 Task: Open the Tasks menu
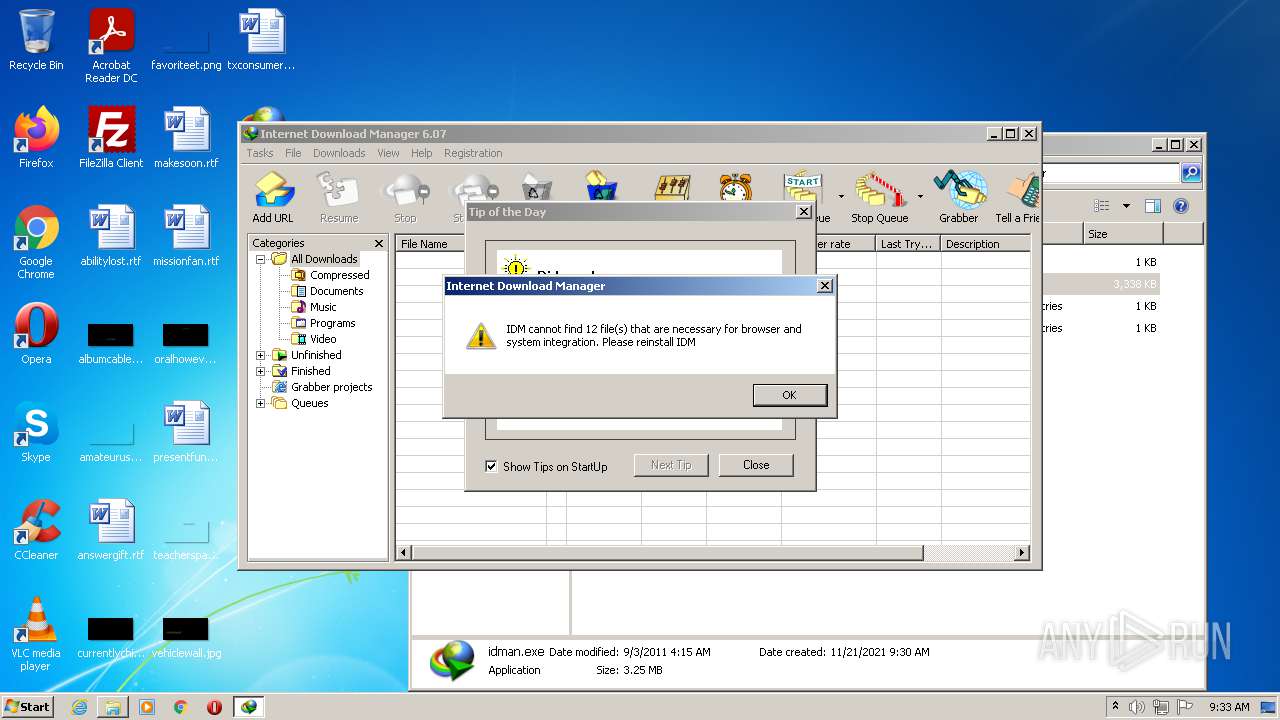point(260,153)
